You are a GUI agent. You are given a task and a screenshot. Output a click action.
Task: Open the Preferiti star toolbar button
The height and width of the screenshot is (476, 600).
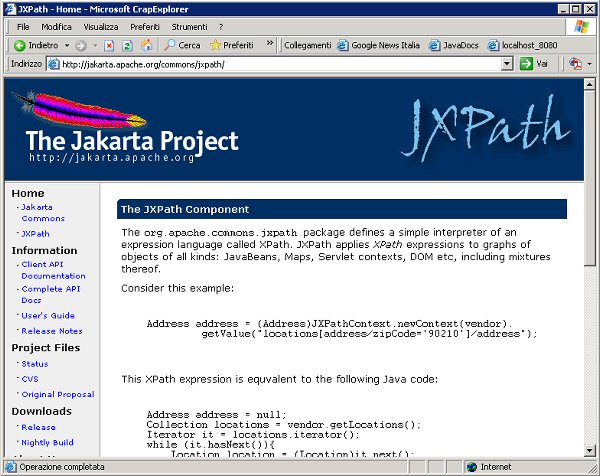(x=232, y=45)
